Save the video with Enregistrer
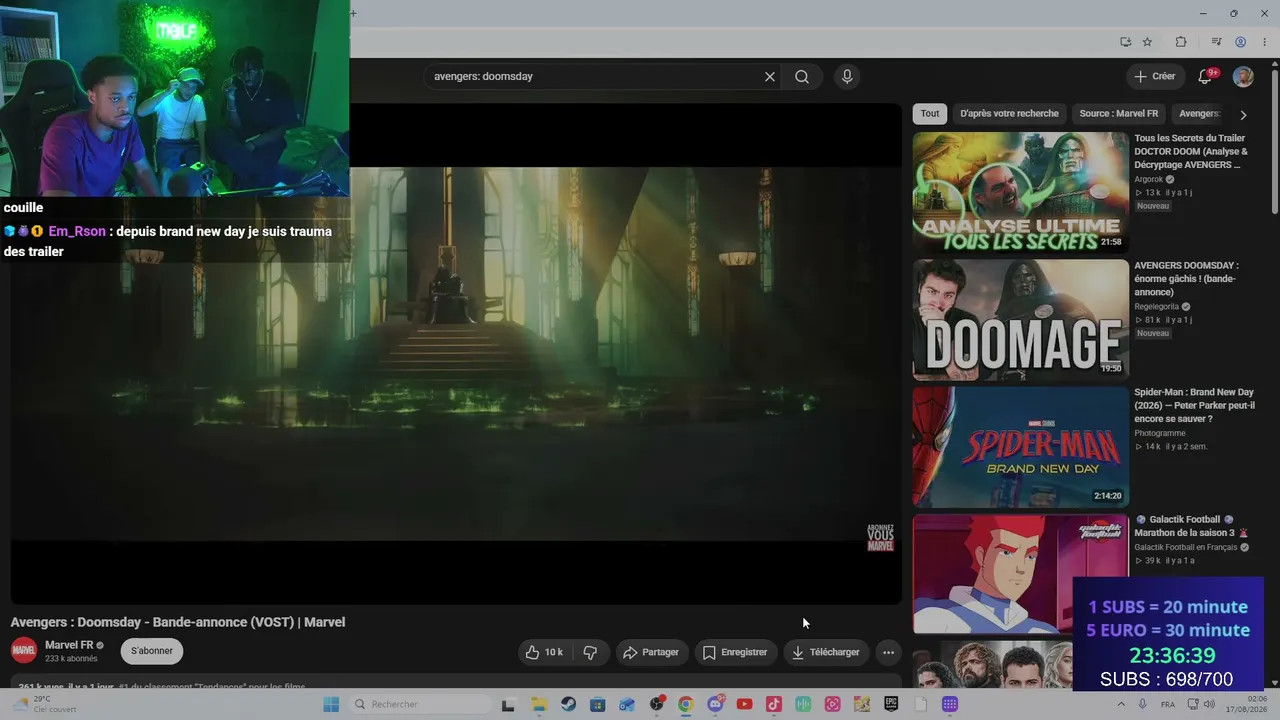Screen dimensions: 1280x720 point(735,652)
